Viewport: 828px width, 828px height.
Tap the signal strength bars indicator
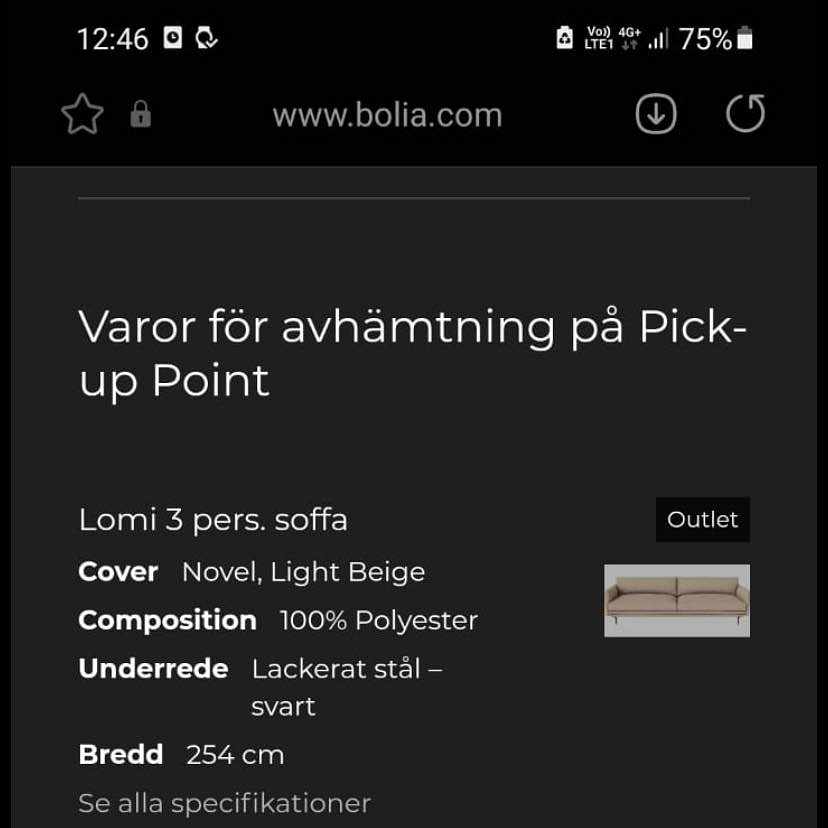(658, 40)
